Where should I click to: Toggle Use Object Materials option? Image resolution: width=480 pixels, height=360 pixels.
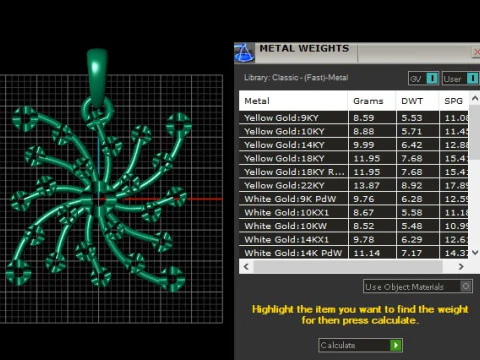(x=418, y=286)
